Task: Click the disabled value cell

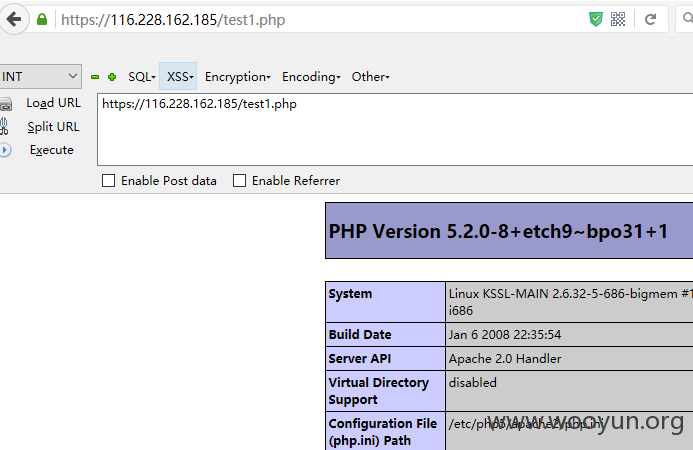Action: [472, 382]
